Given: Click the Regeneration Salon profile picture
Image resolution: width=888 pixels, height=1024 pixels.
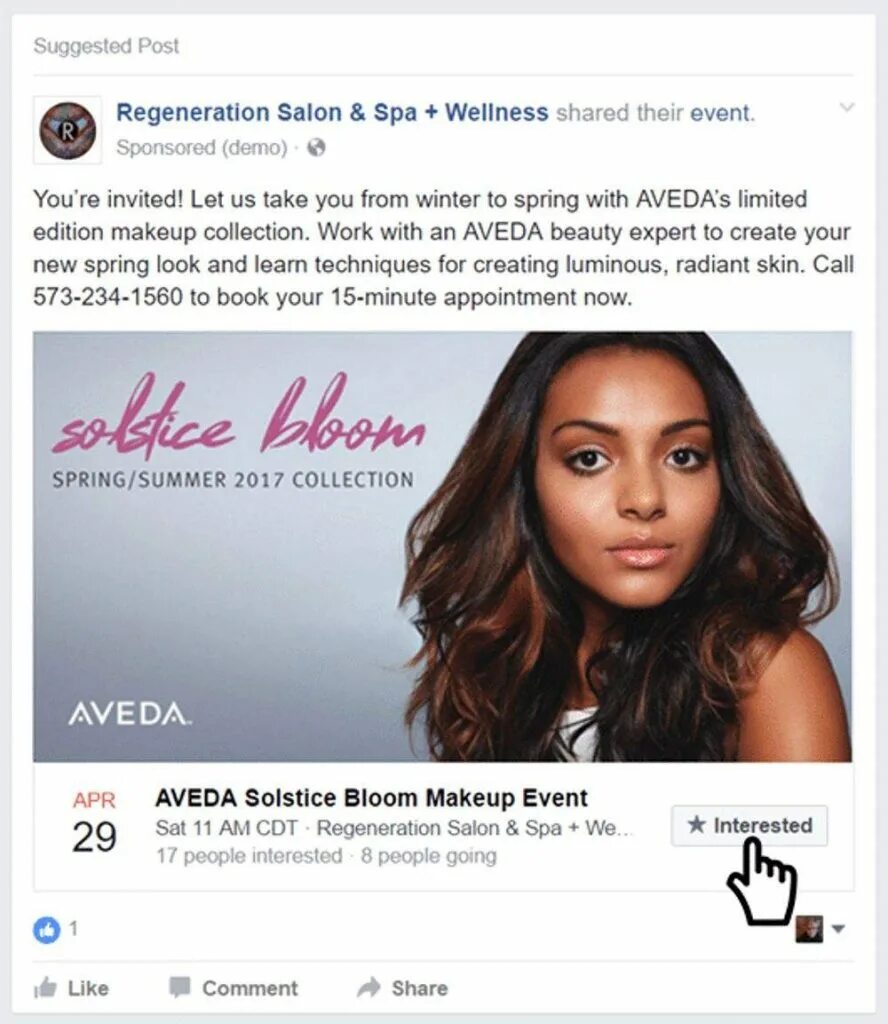Looking at the screenshot, I should 67,130.
